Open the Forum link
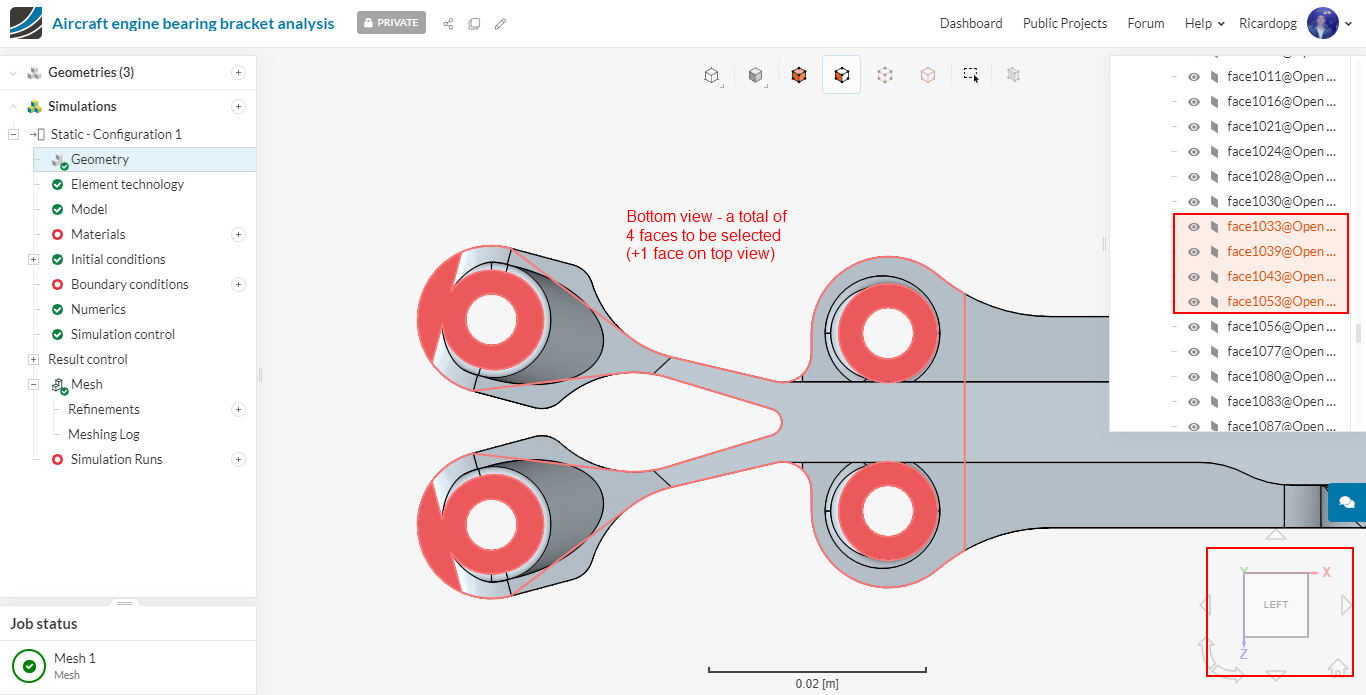 click(1146, 23)
